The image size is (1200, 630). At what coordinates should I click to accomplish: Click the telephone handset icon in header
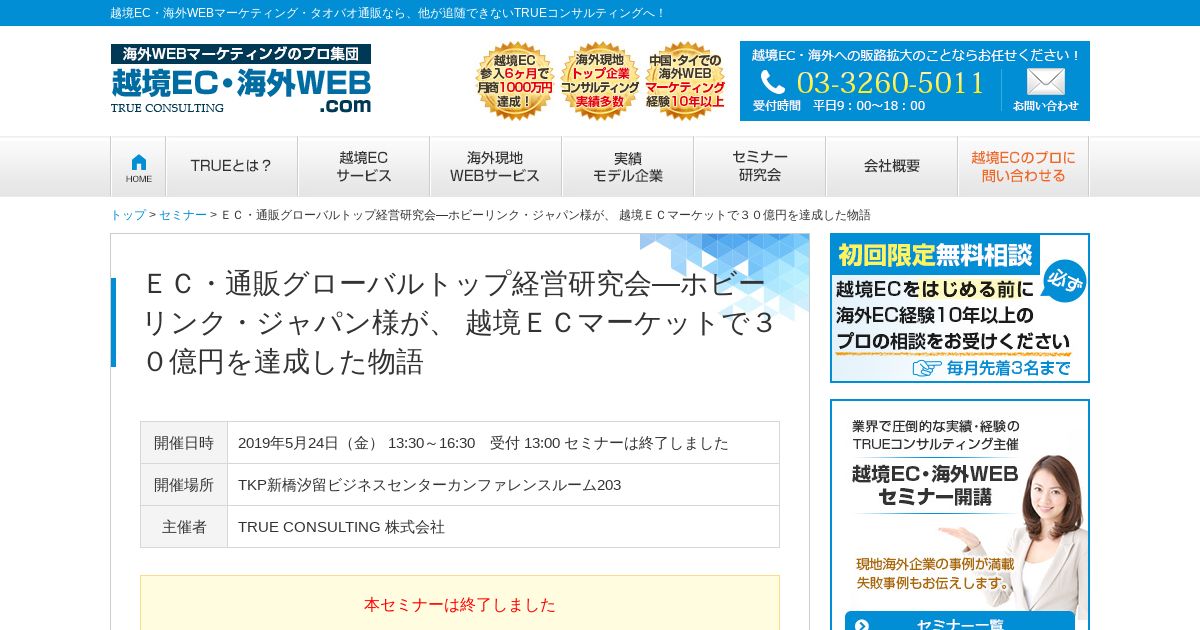[x=772, y=82]
